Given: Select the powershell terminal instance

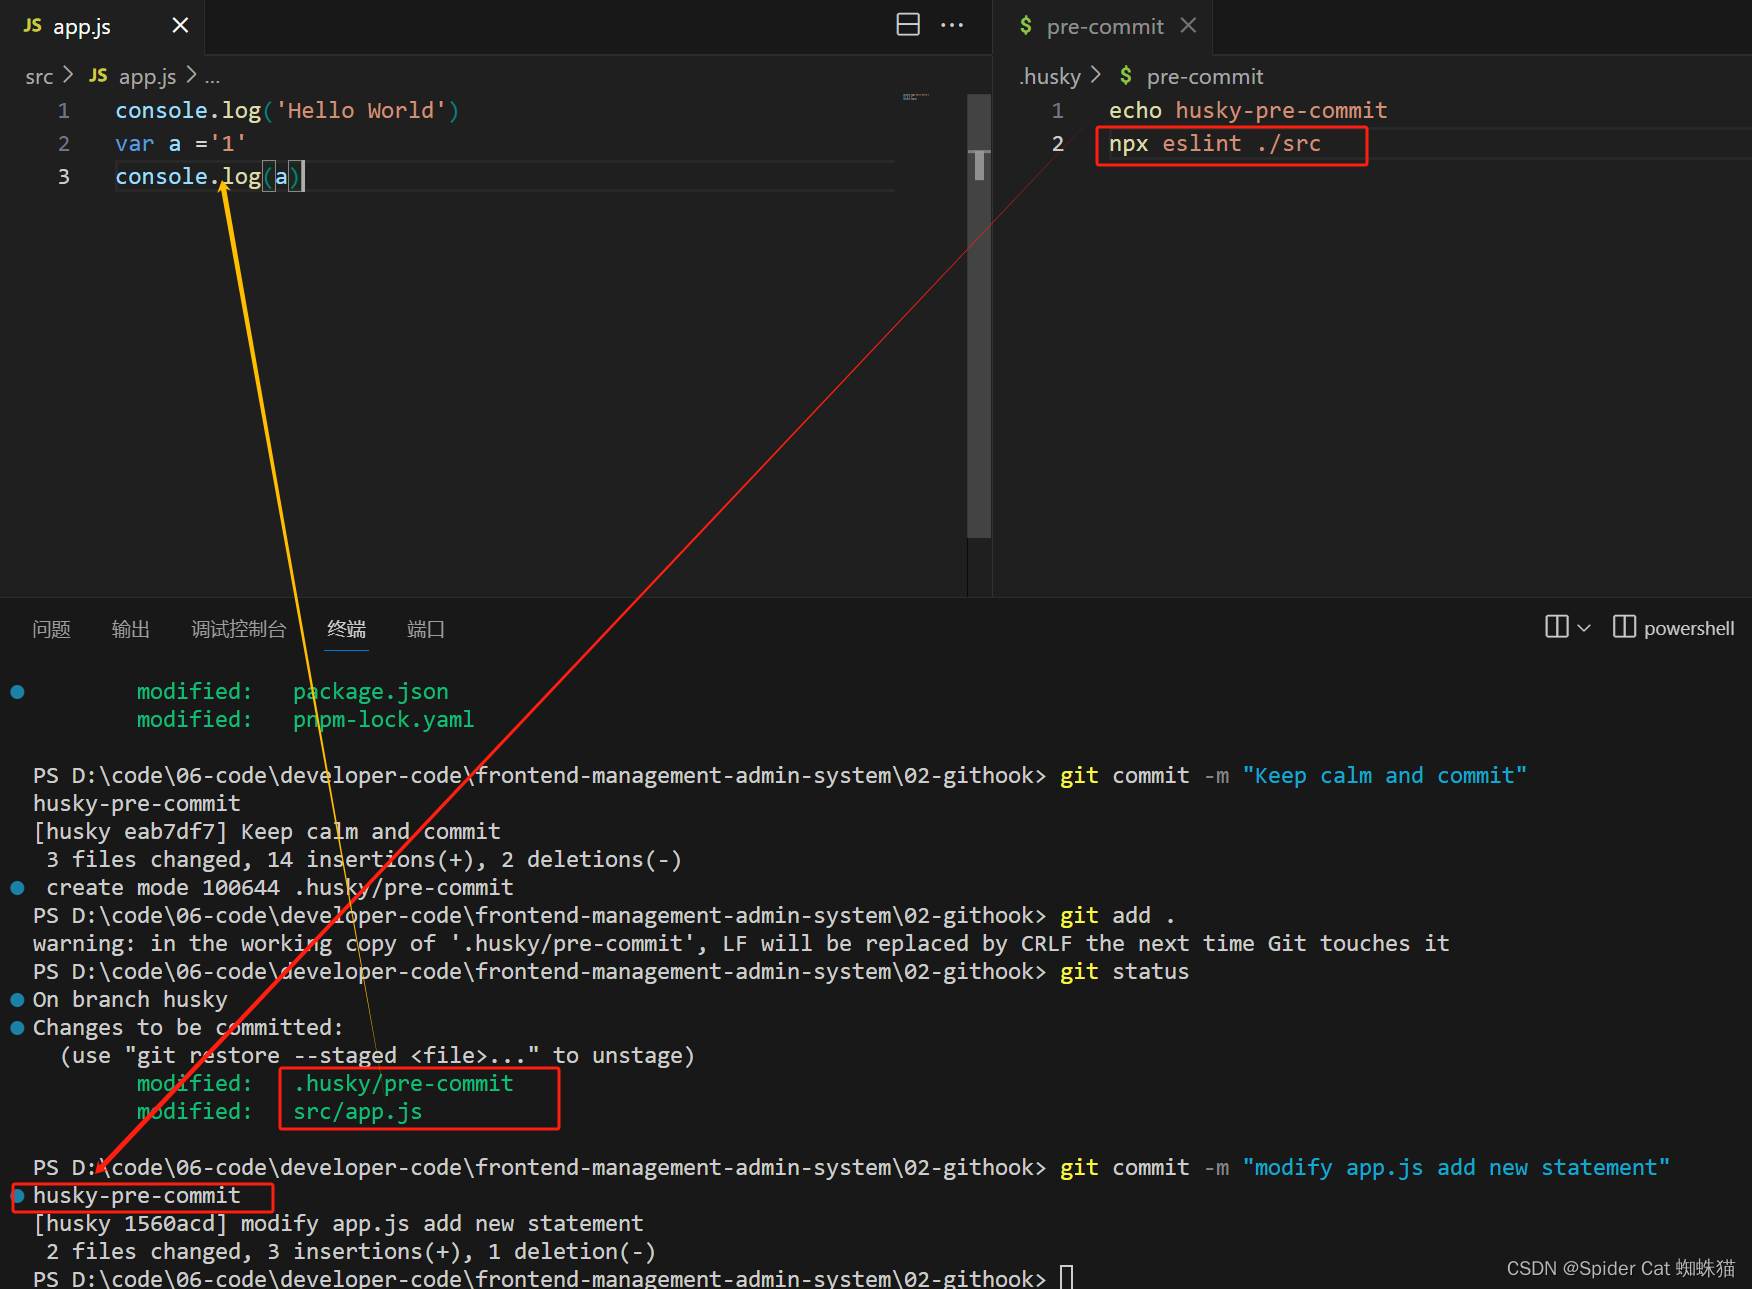Looking at the screenshot, I should point(1675,628).
